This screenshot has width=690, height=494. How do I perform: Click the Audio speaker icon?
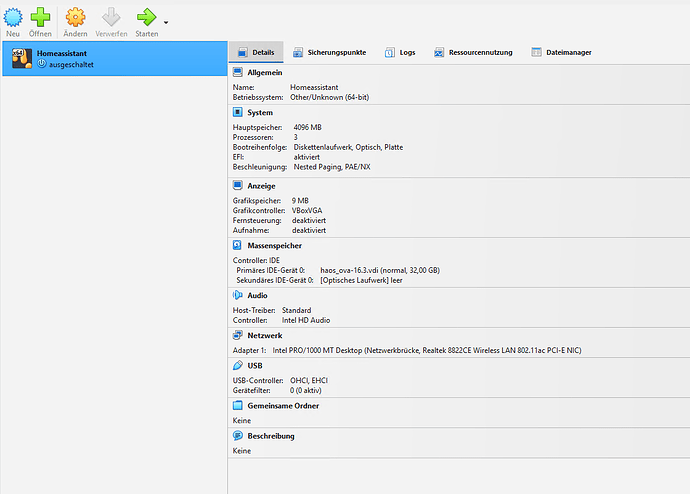click(238, 295)
